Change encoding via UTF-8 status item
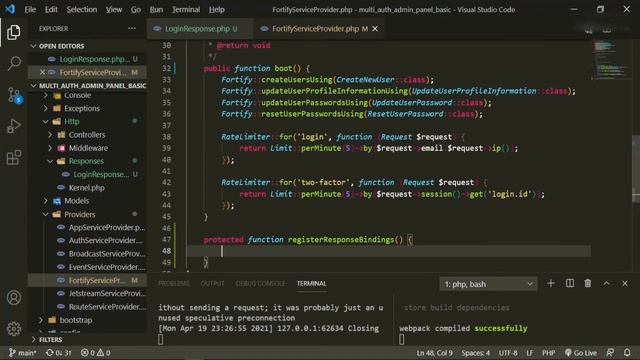The image size is (640, 360). [508, 353]
